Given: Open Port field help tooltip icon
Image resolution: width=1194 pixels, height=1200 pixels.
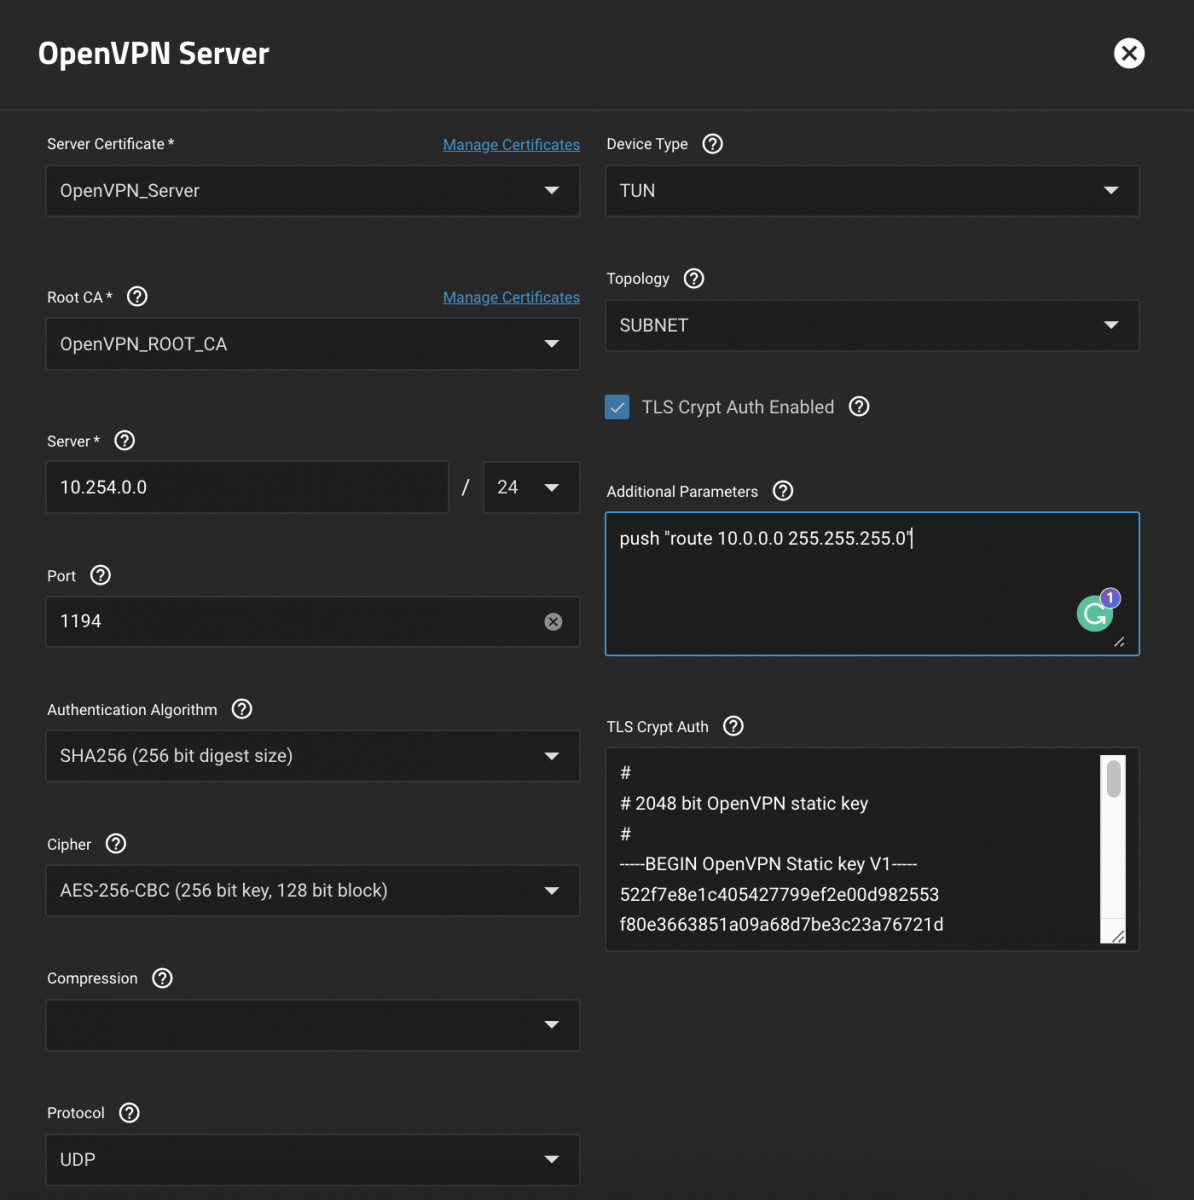Looking at the screenshot, I should [101, 576].
